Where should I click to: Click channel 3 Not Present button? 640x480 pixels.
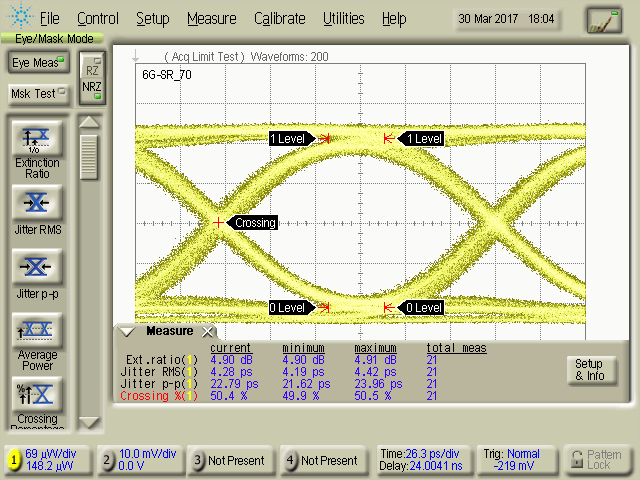tap(231, 460)
